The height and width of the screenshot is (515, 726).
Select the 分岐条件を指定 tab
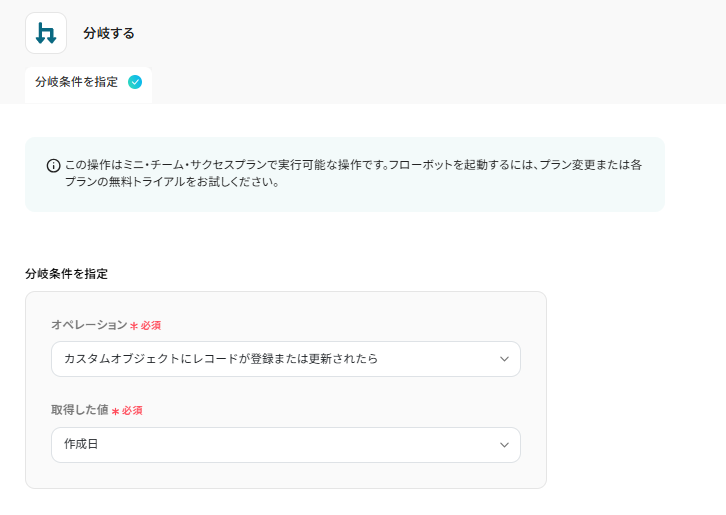point(77,82)
